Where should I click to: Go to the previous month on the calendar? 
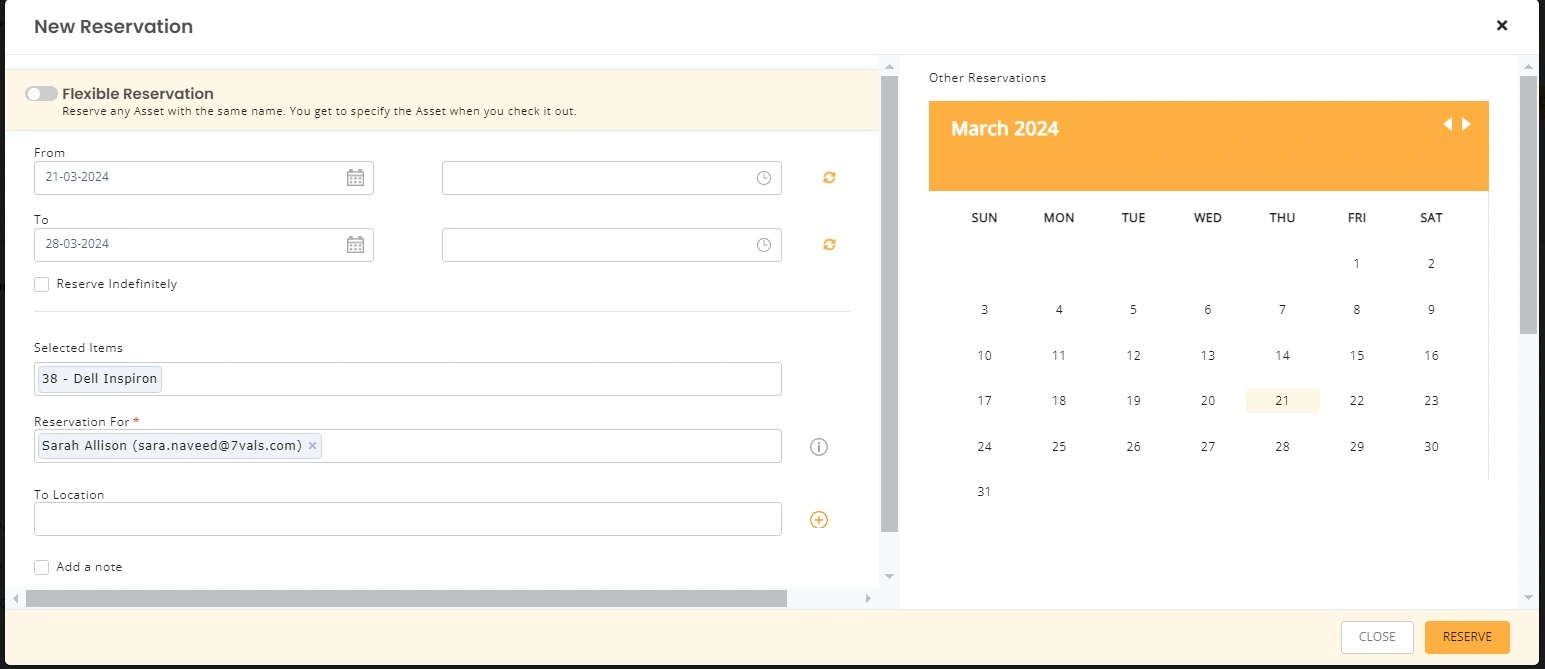tap(1447, 124)
